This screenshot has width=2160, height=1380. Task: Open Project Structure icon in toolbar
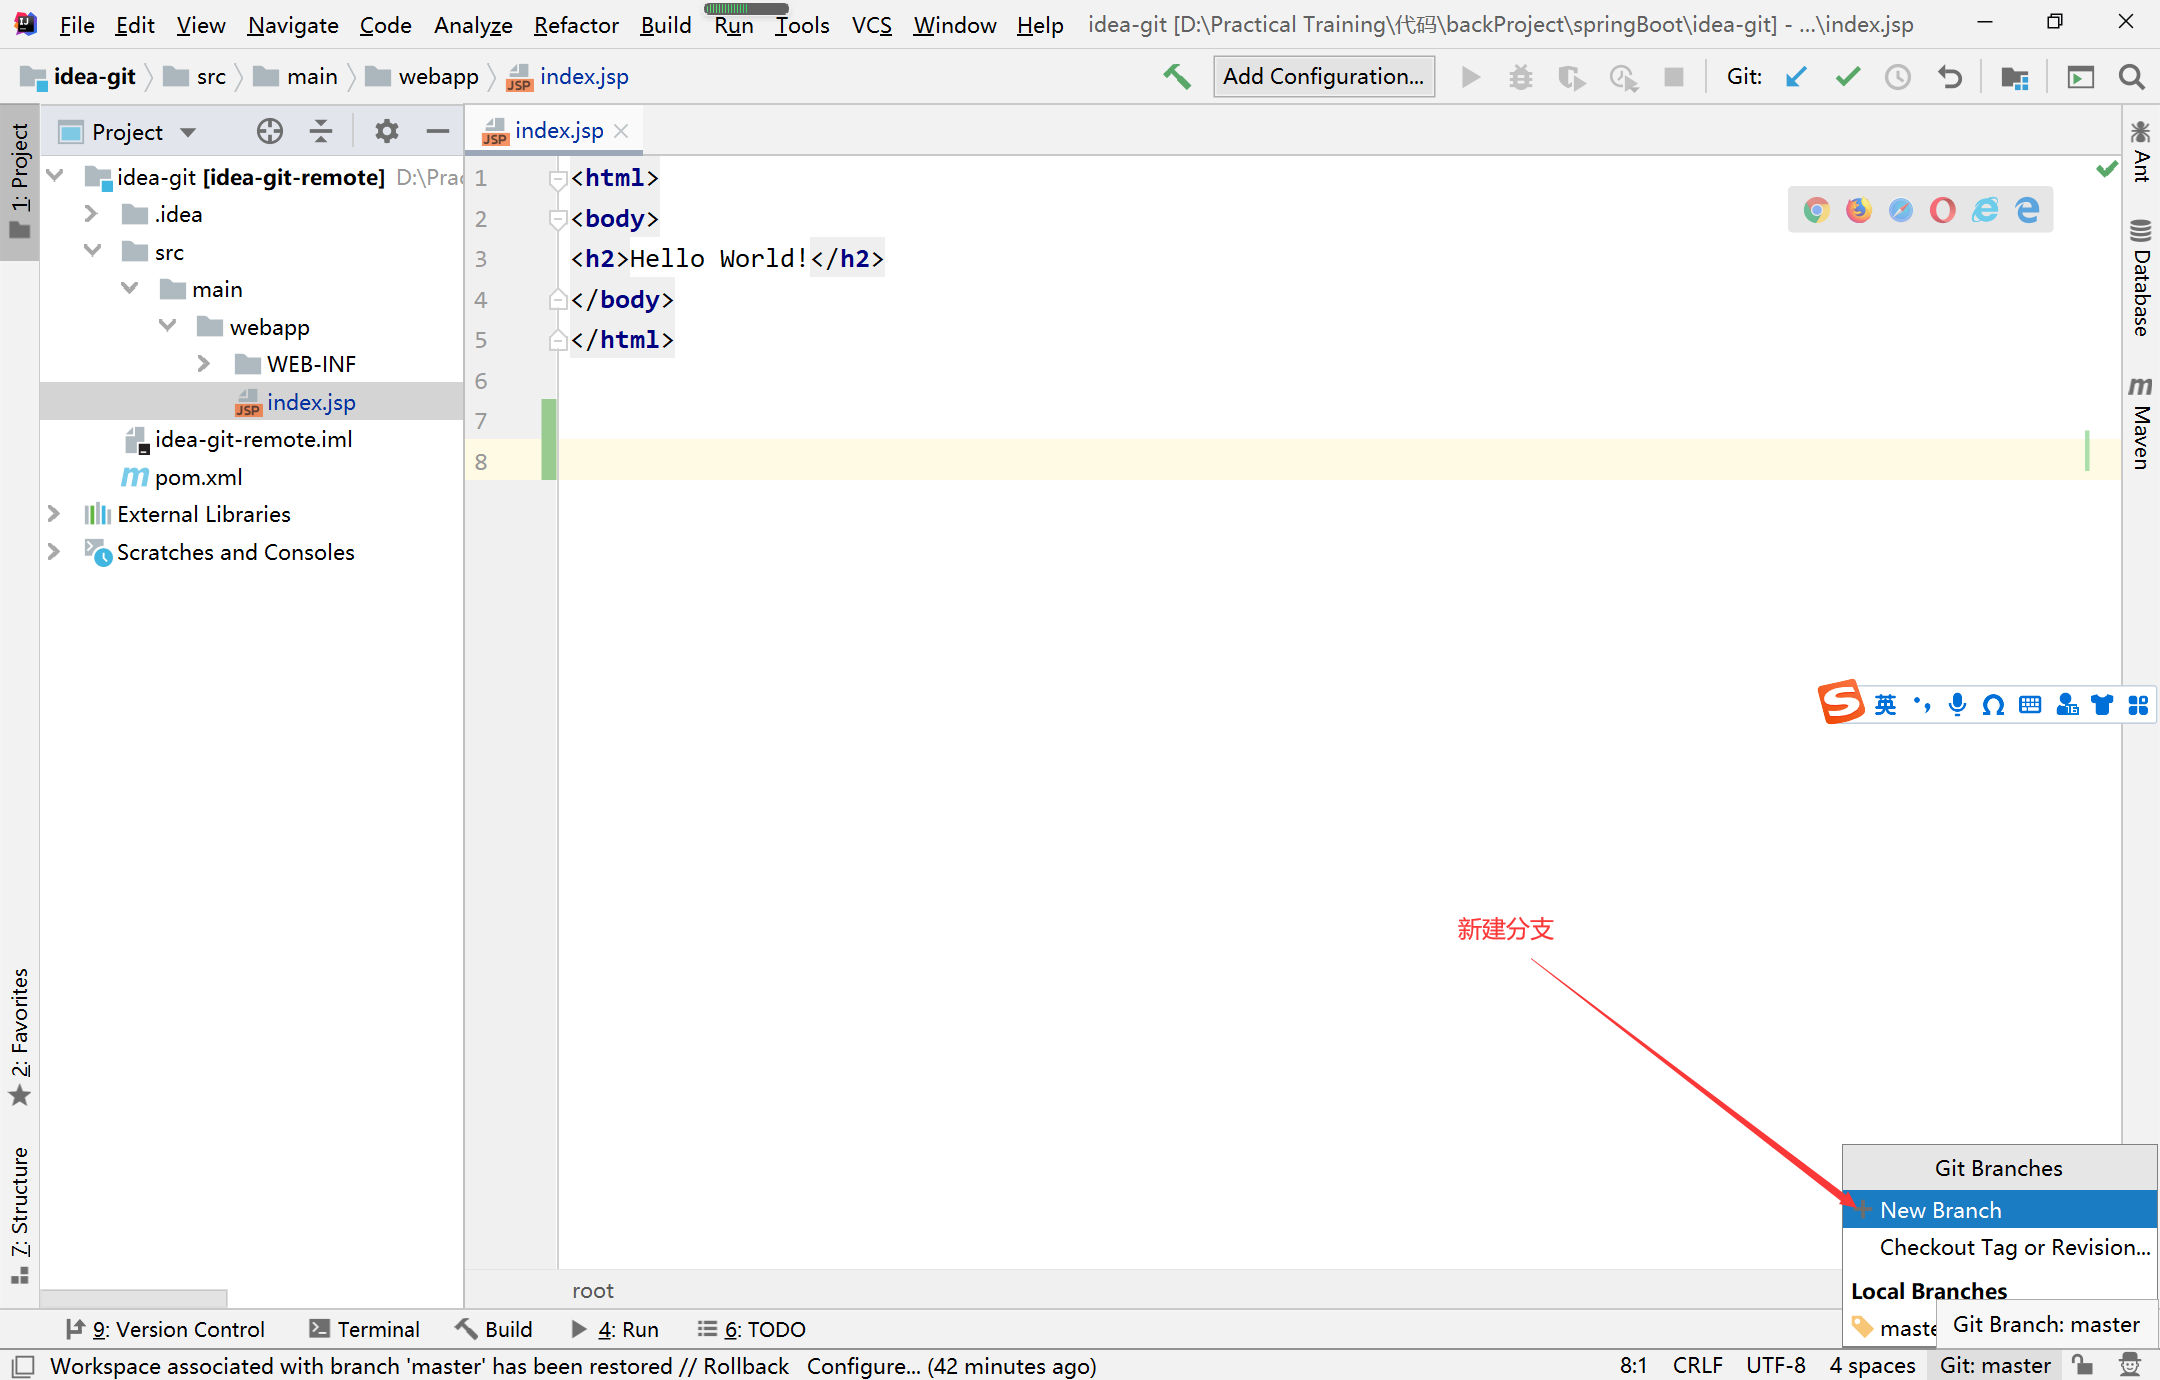point(2014,77)
